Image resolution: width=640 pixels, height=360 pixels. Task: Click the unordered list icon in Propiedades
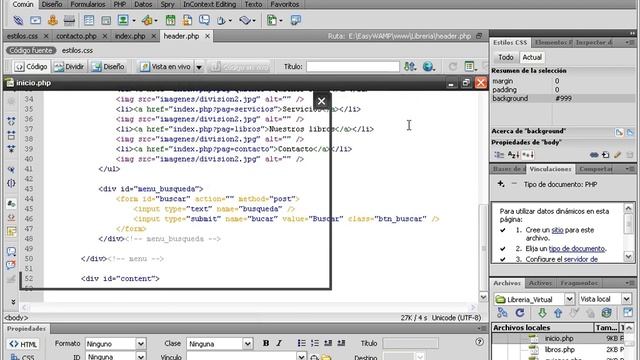301,343
